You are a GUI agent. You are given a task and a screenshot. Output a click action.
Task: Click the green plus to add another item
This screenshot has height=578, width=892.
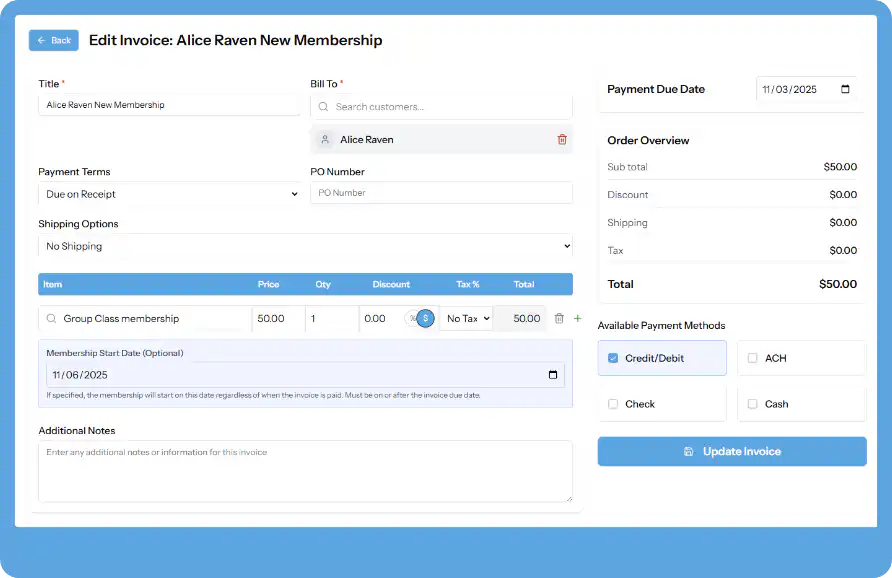[x=576, y=318]
